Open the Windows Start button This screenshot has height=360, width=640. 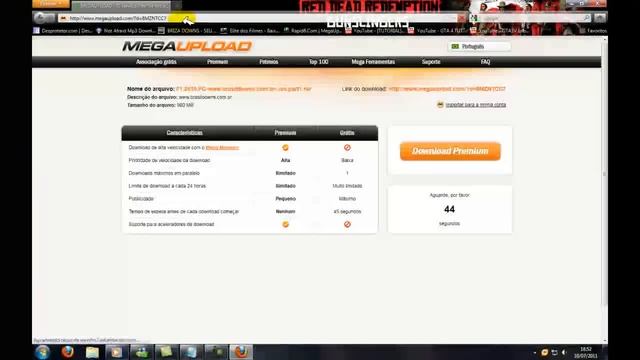(42, 352)
